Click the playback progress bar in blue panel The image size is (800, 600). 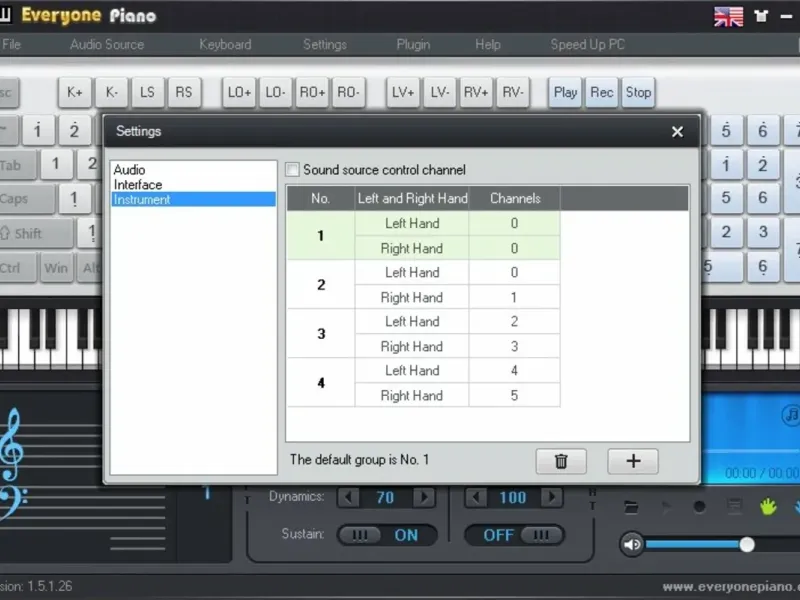(751, 451)
